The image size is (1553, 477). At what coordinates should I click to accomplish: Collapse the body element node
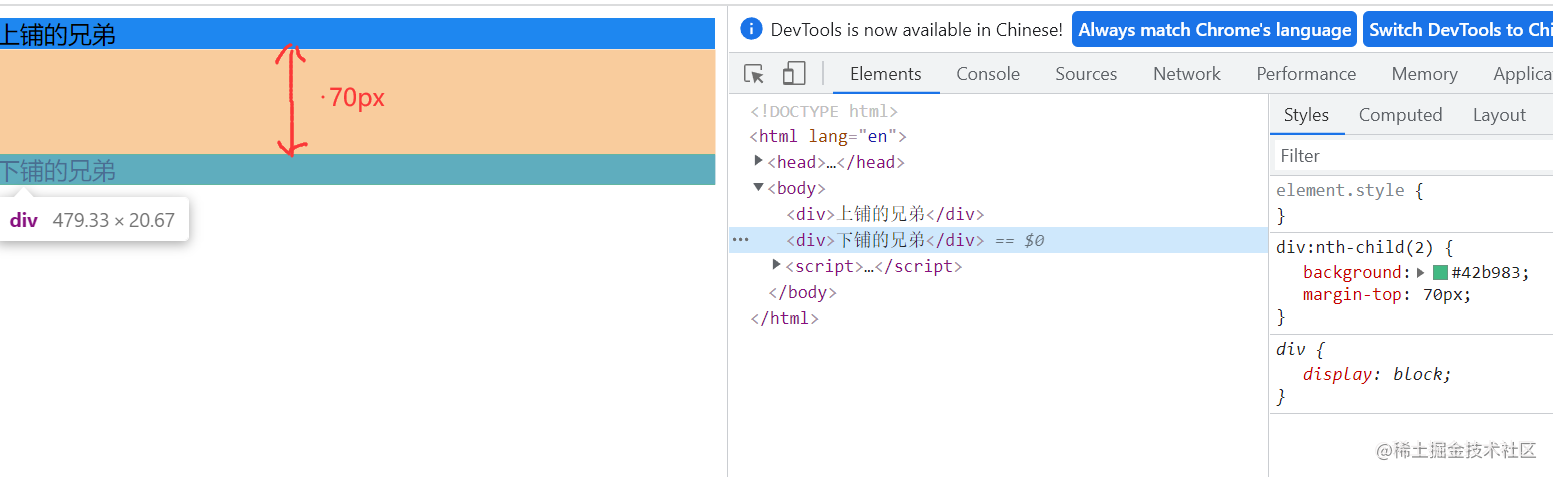pos(759,187)
